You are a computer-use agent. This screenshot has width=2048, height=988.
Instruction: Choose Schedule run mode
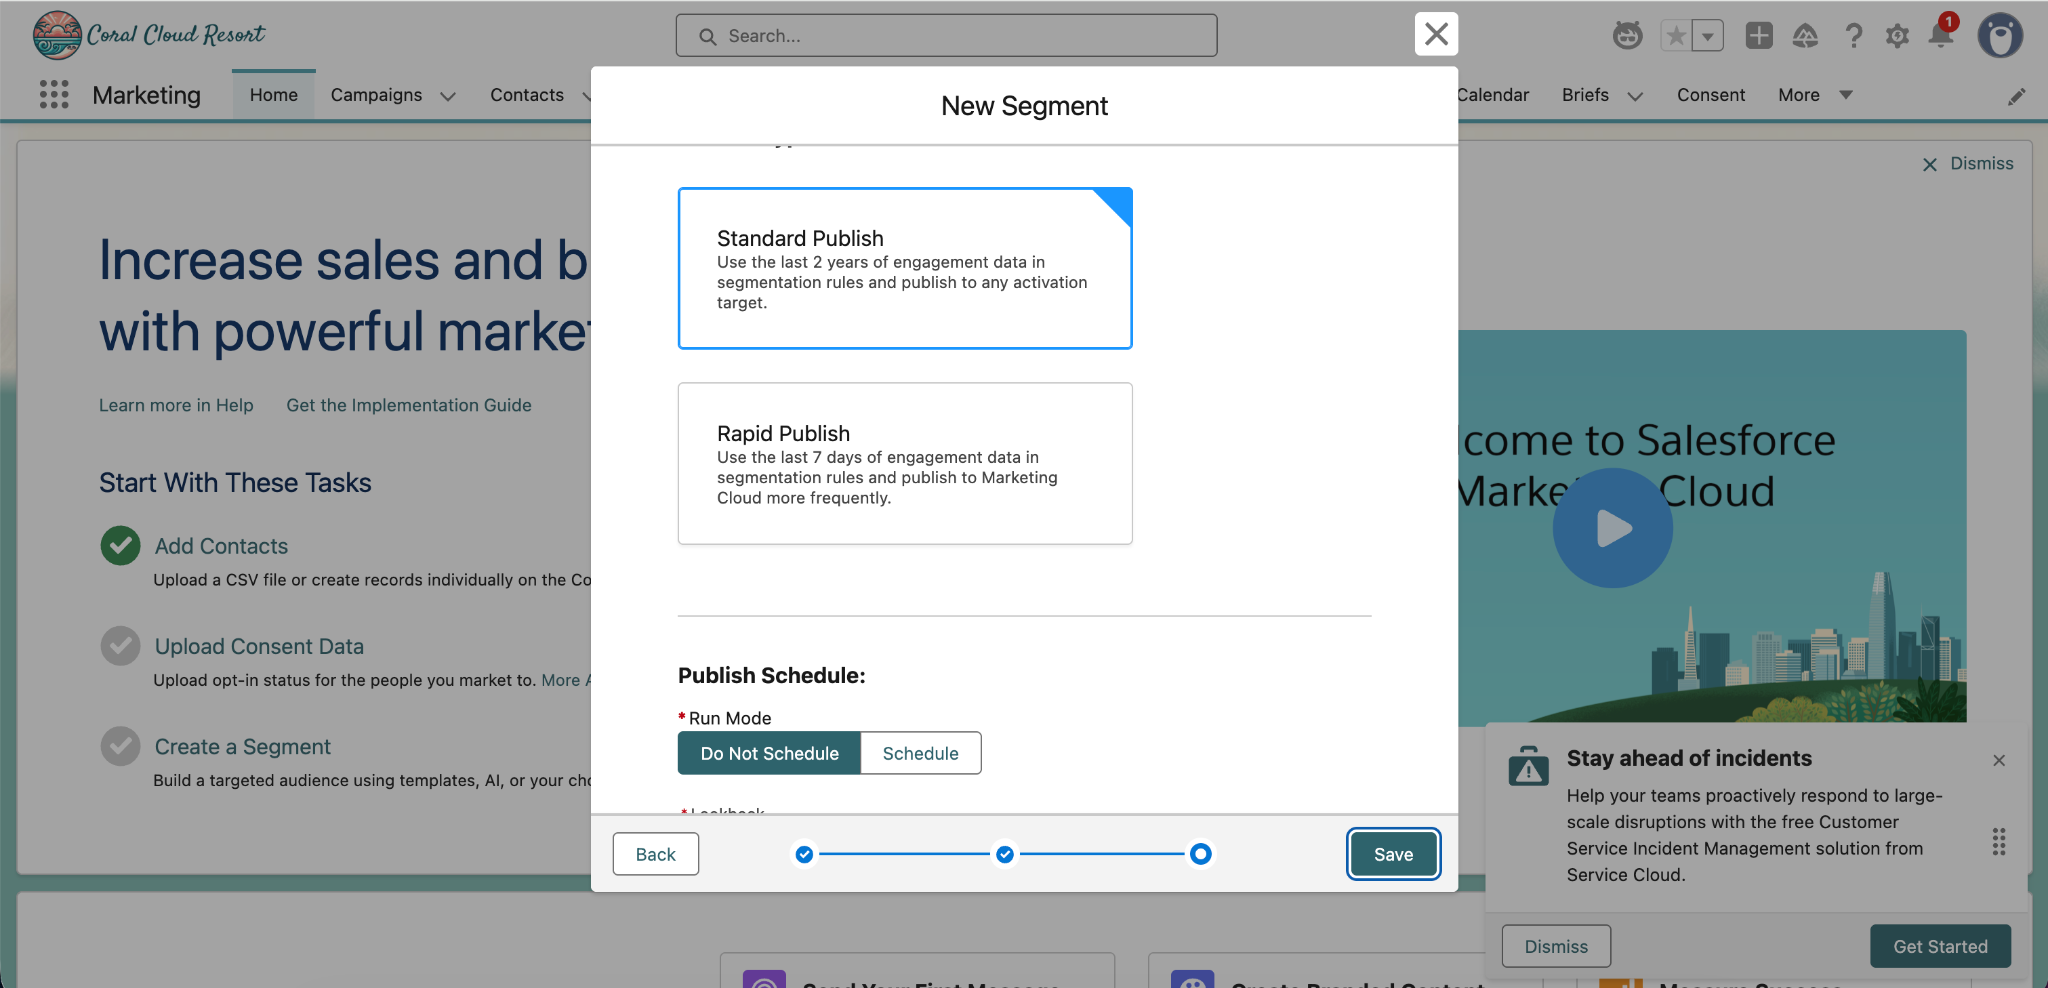pos(920,753)
